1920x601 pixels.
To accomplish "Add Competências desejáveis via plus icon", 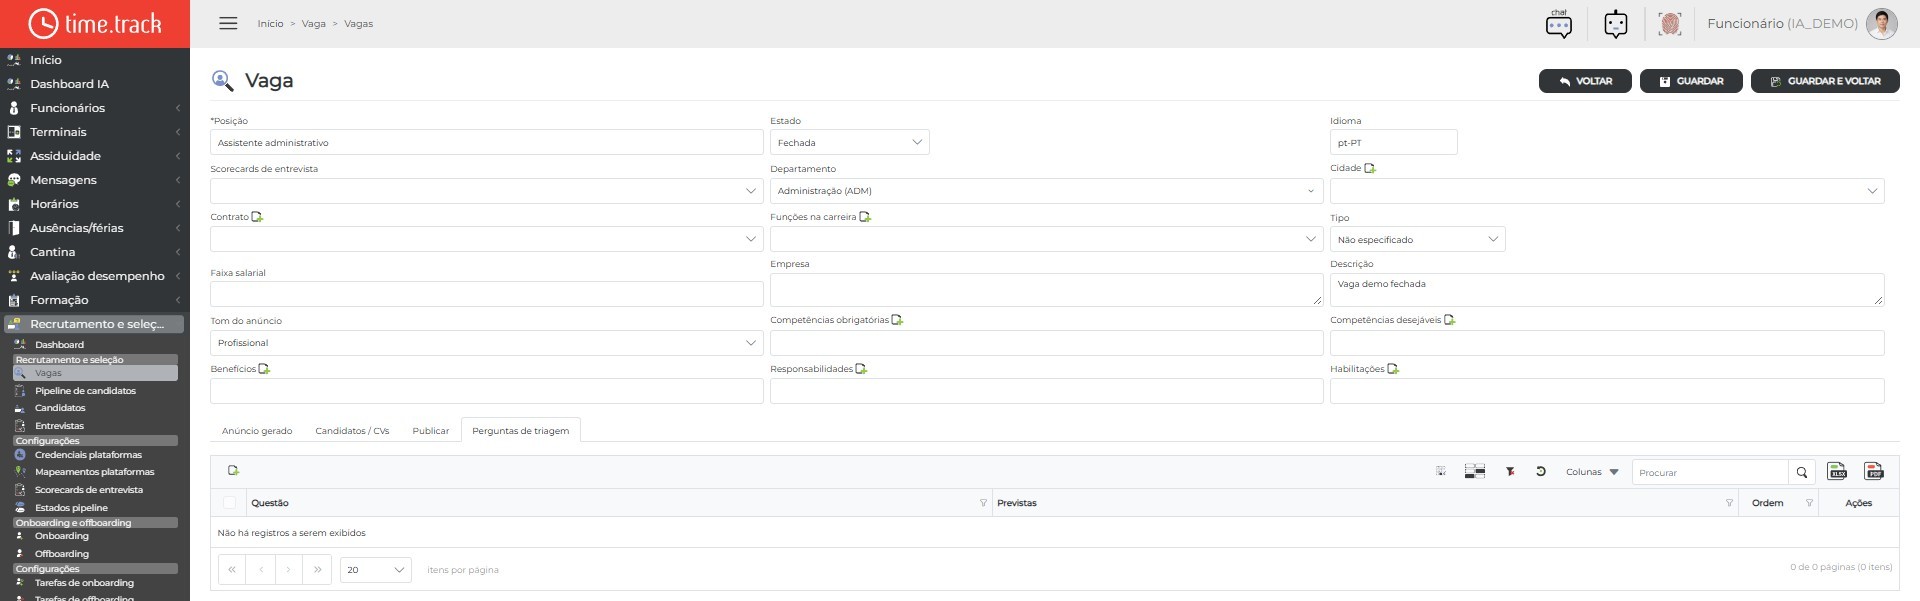I will (1449, 320).
